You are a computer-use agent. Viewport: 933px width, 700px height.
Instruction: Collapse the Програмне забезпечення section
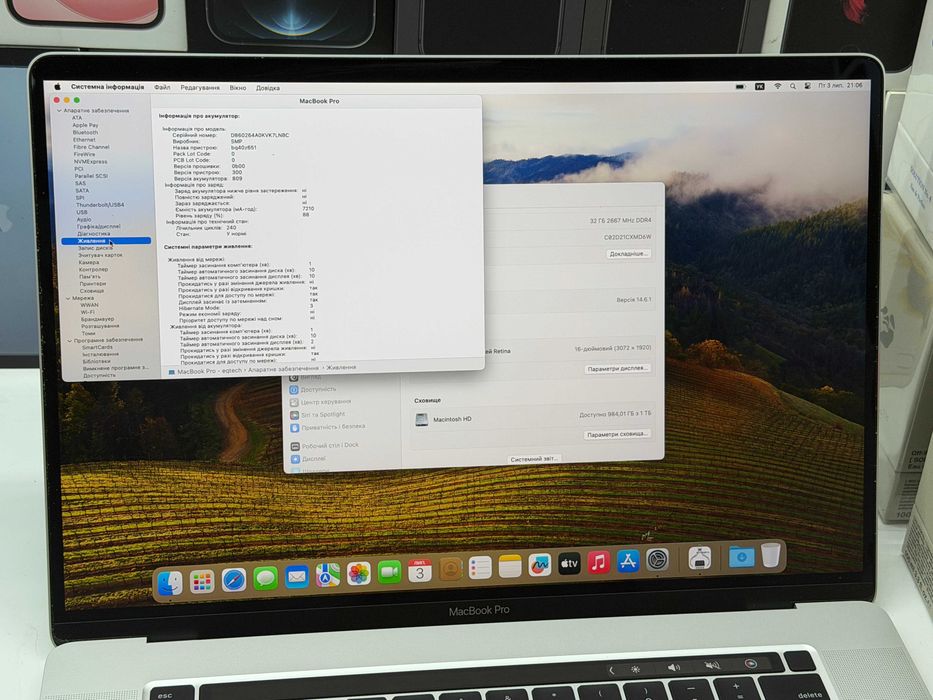coord(70,340)
